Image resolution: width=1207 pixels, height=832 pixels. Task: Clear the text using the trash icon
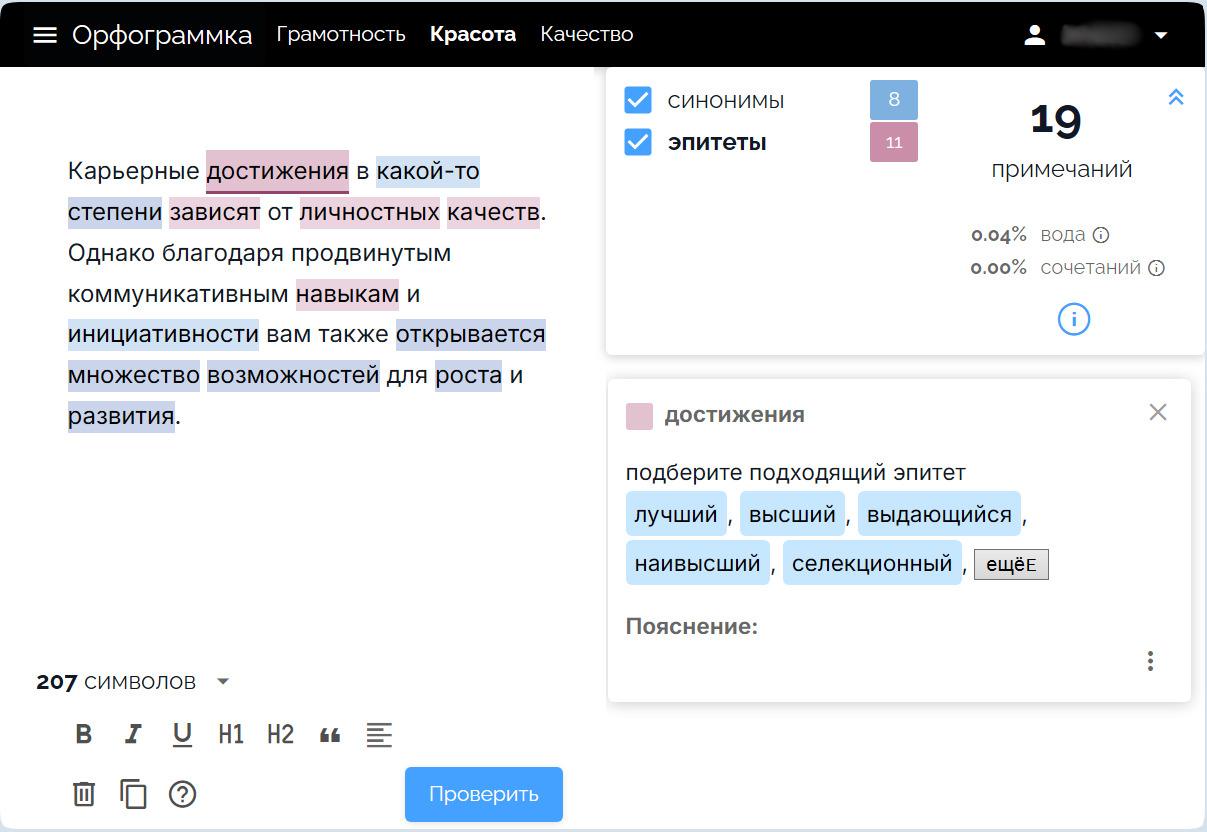(84, 794)
